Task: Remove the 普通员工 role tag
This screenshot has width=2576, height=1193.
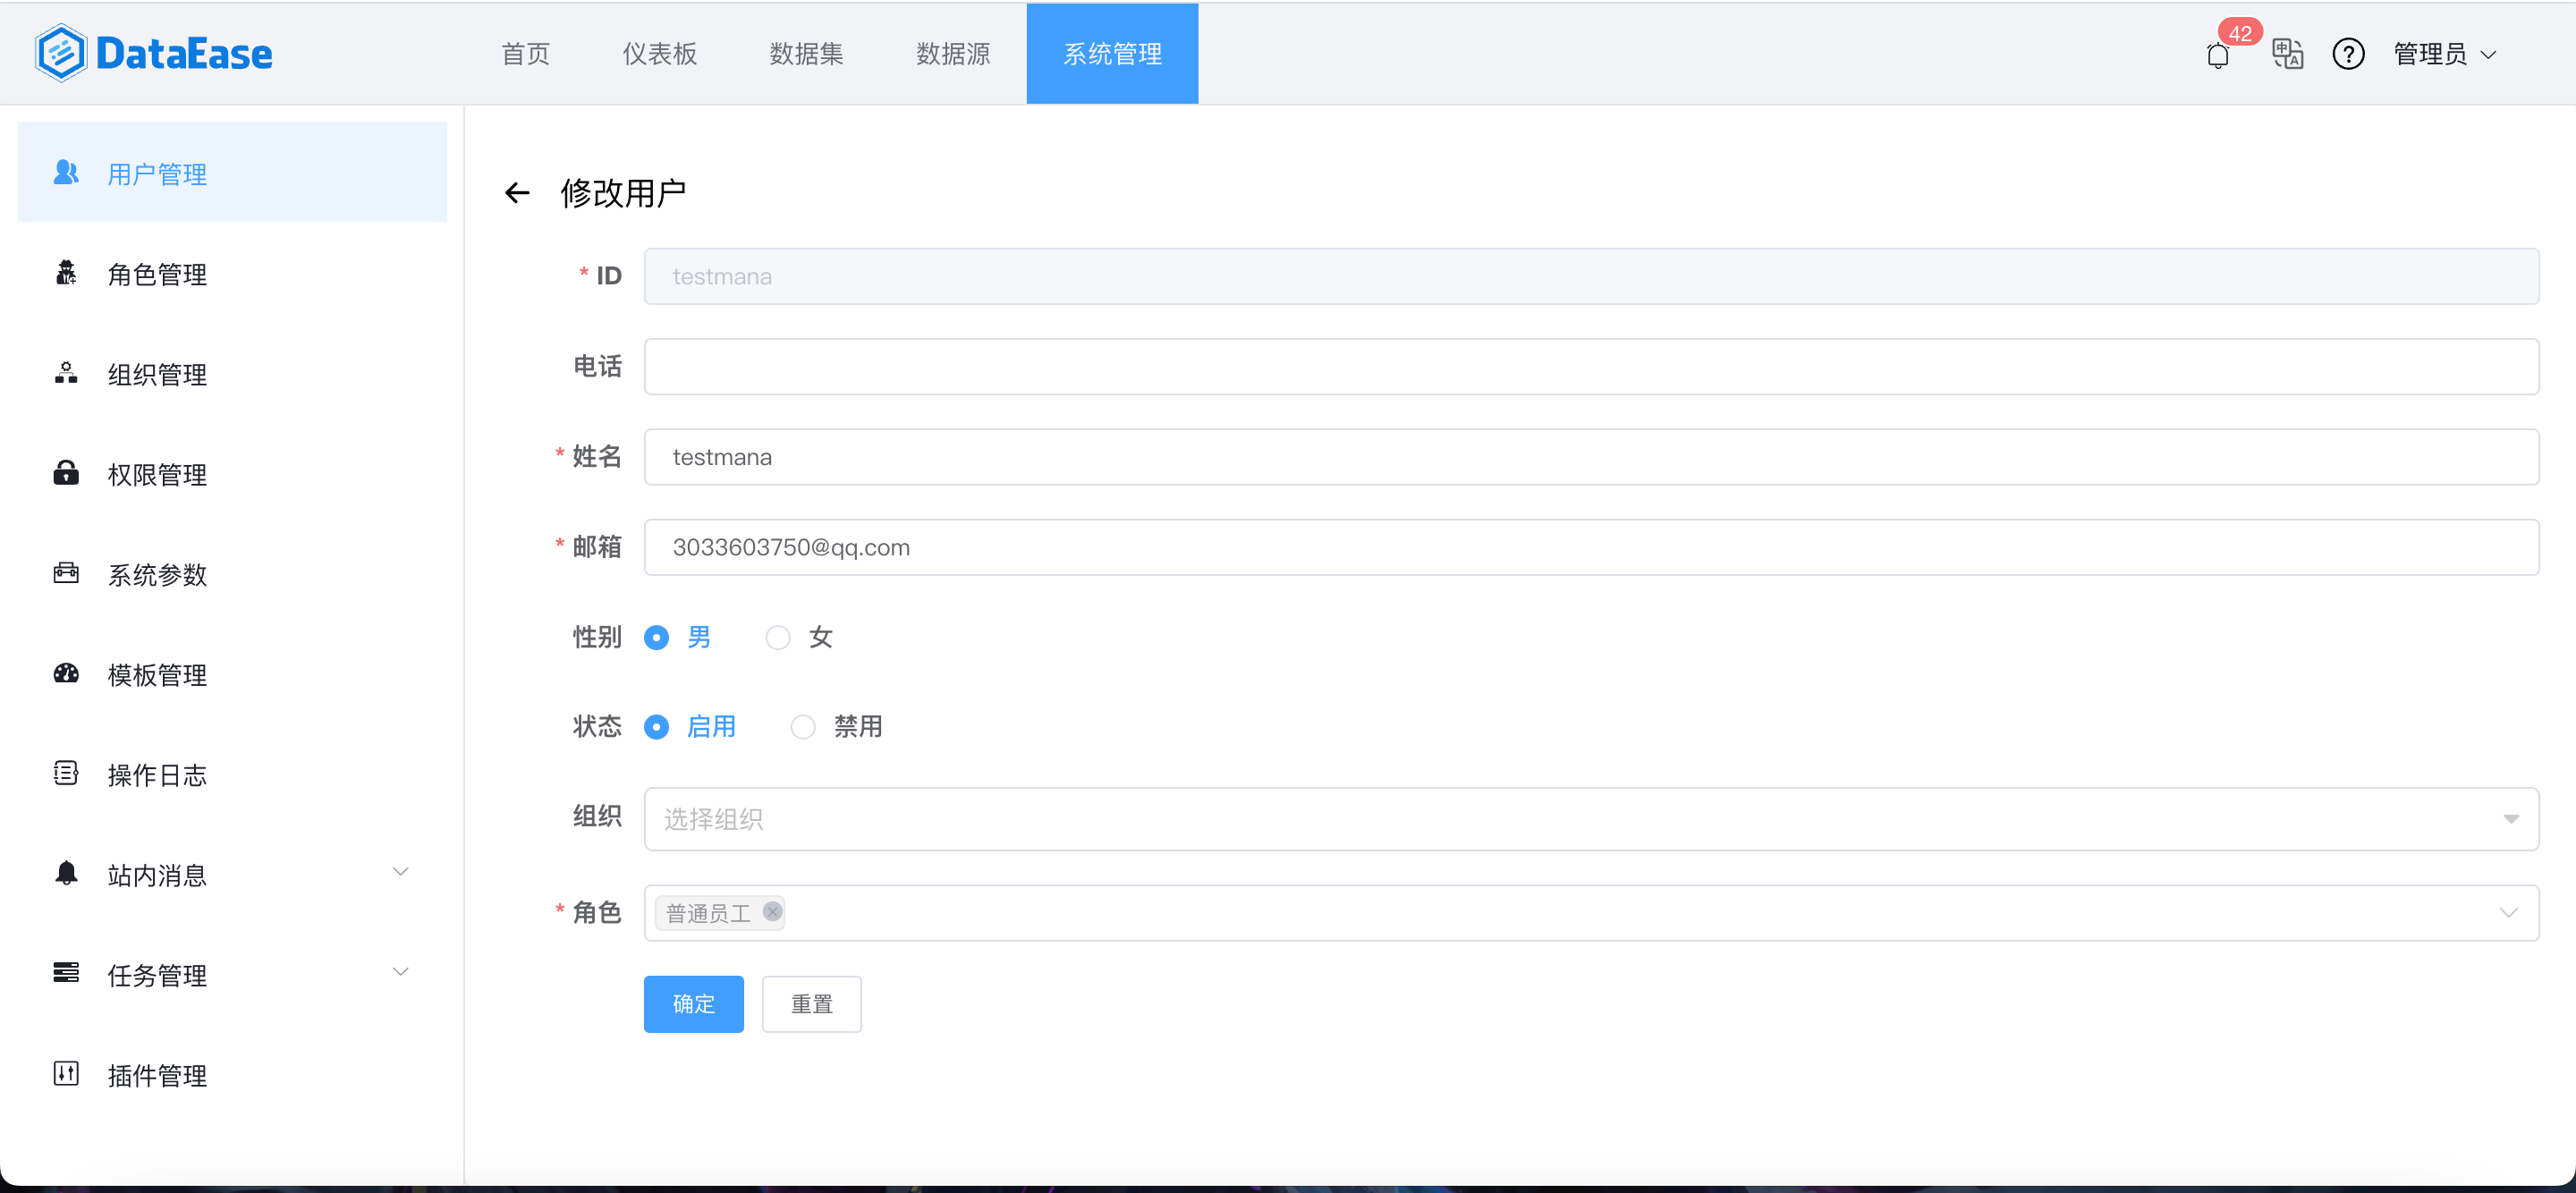Action: click(772, 911)
